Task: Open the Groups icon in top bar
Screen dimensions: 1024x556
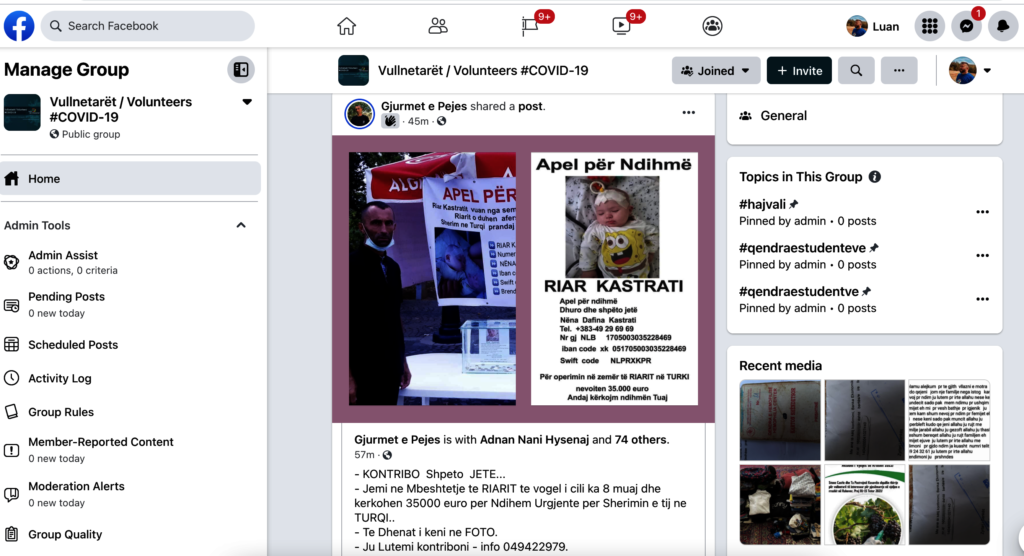Action: point(712,26)
